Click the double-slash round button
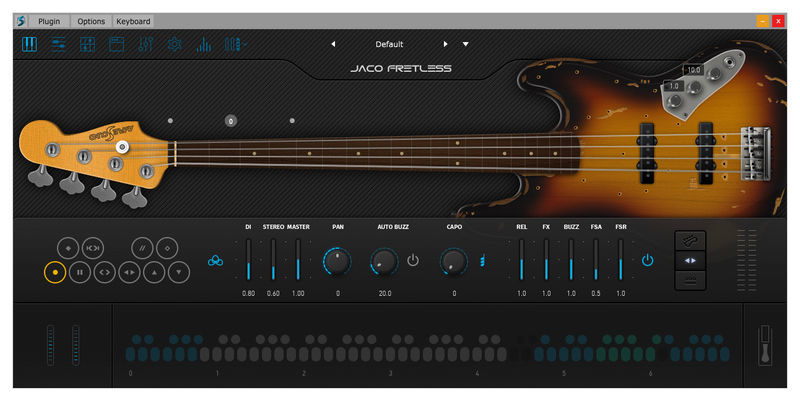The width and height of the screenshot is (800, 401). point(142,248)
